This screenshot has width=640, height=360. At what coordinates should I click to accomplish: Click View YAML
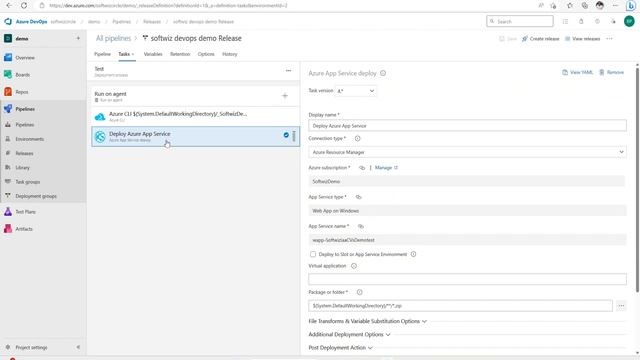(578, 72)
